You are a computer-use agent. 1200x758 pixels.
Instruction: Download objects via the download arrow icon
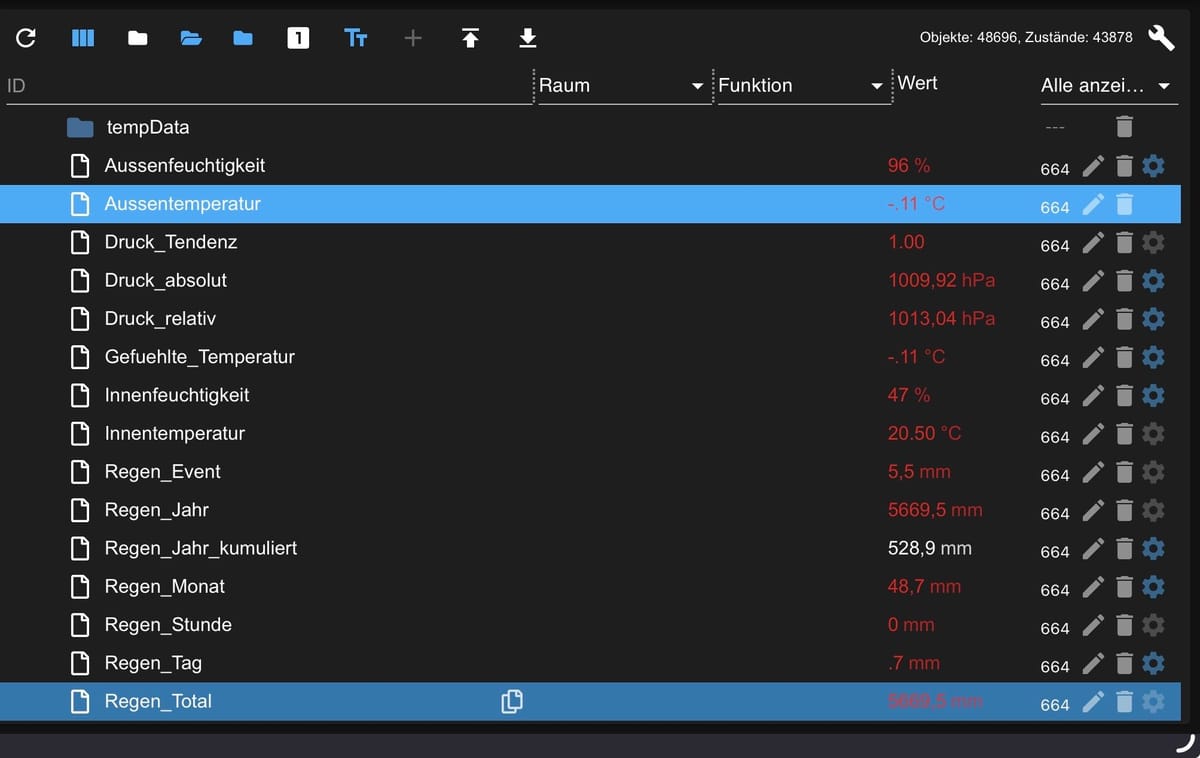(x=528, y=38)
